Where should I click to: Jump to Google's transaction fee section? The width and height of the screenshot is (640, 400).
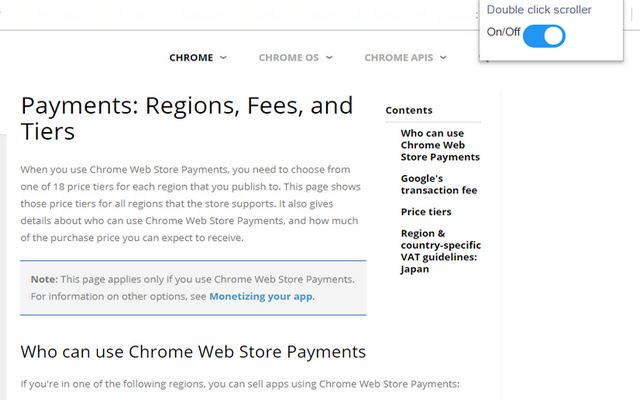click(x=439, y=184)
